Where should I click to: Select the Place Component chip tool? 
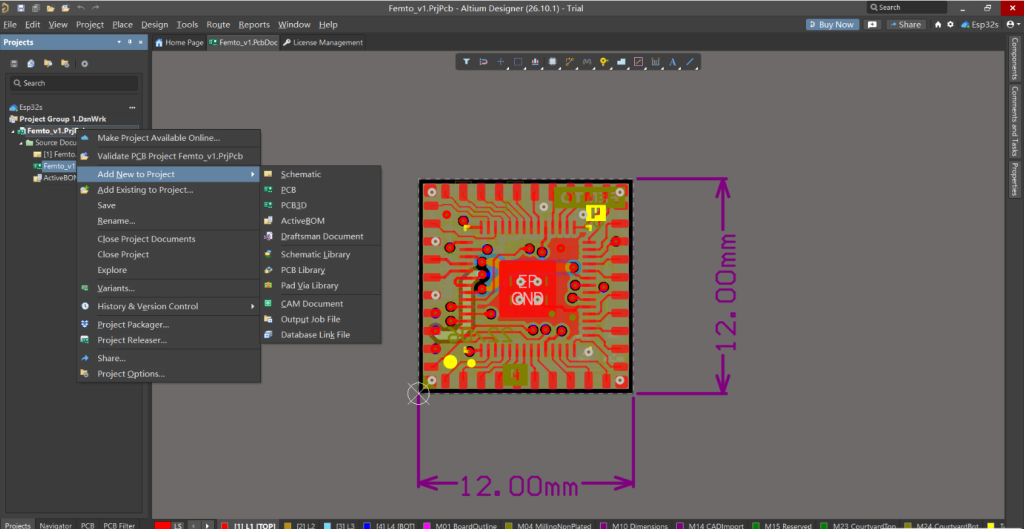click(552, 61)
